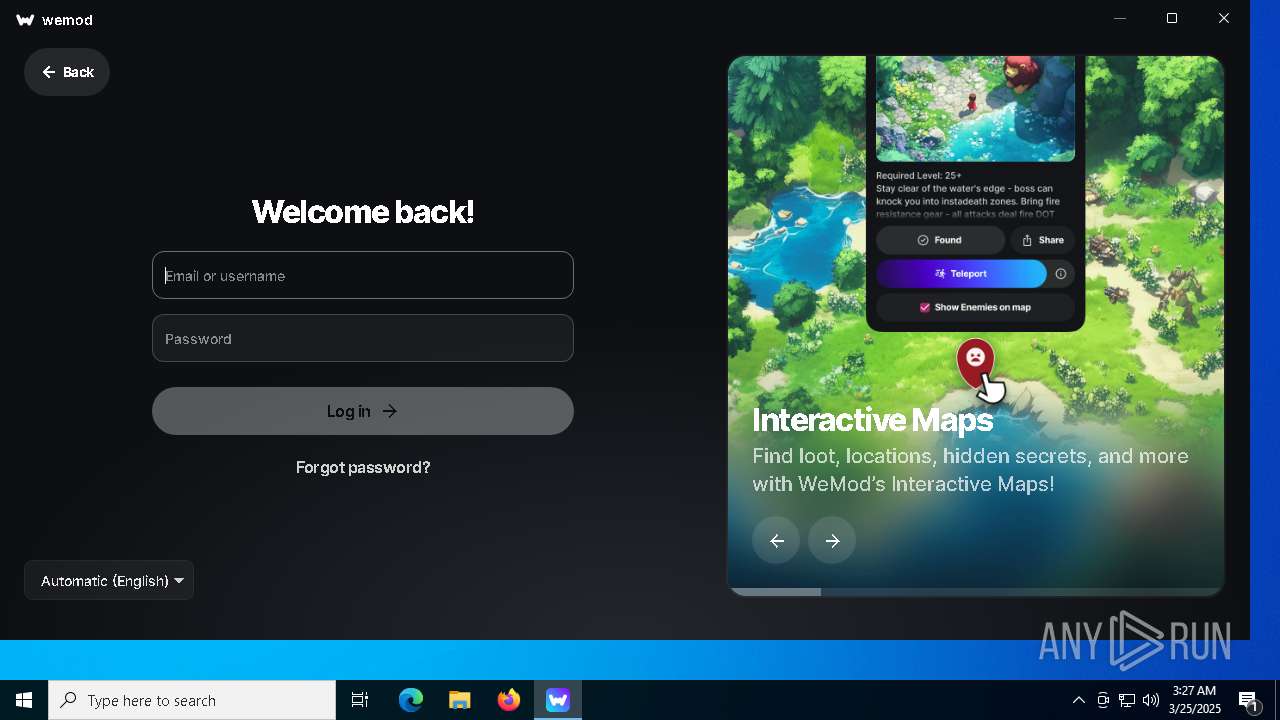Screen dimensions: 1280x720
Task: Open File Explorer from taskbar
Action: coord(459,700)
